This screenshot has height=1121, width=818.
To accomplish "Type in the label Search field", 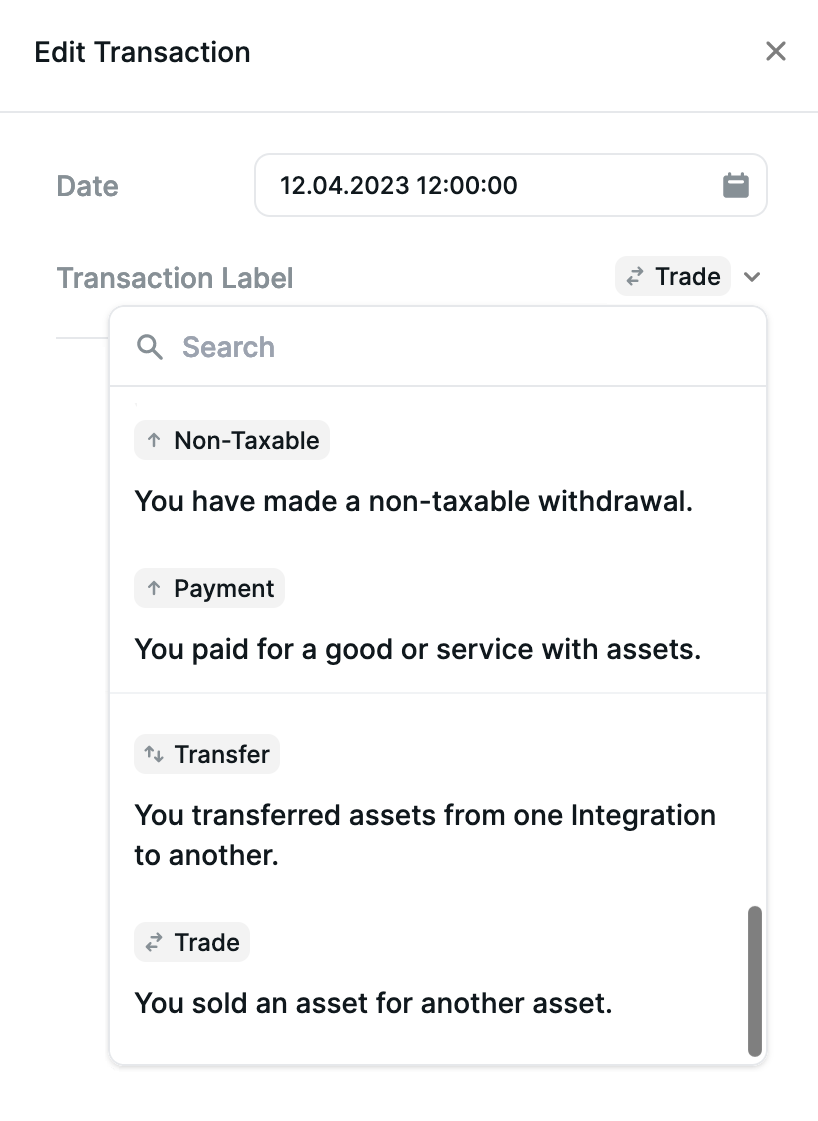I will (x=450, y=347).
